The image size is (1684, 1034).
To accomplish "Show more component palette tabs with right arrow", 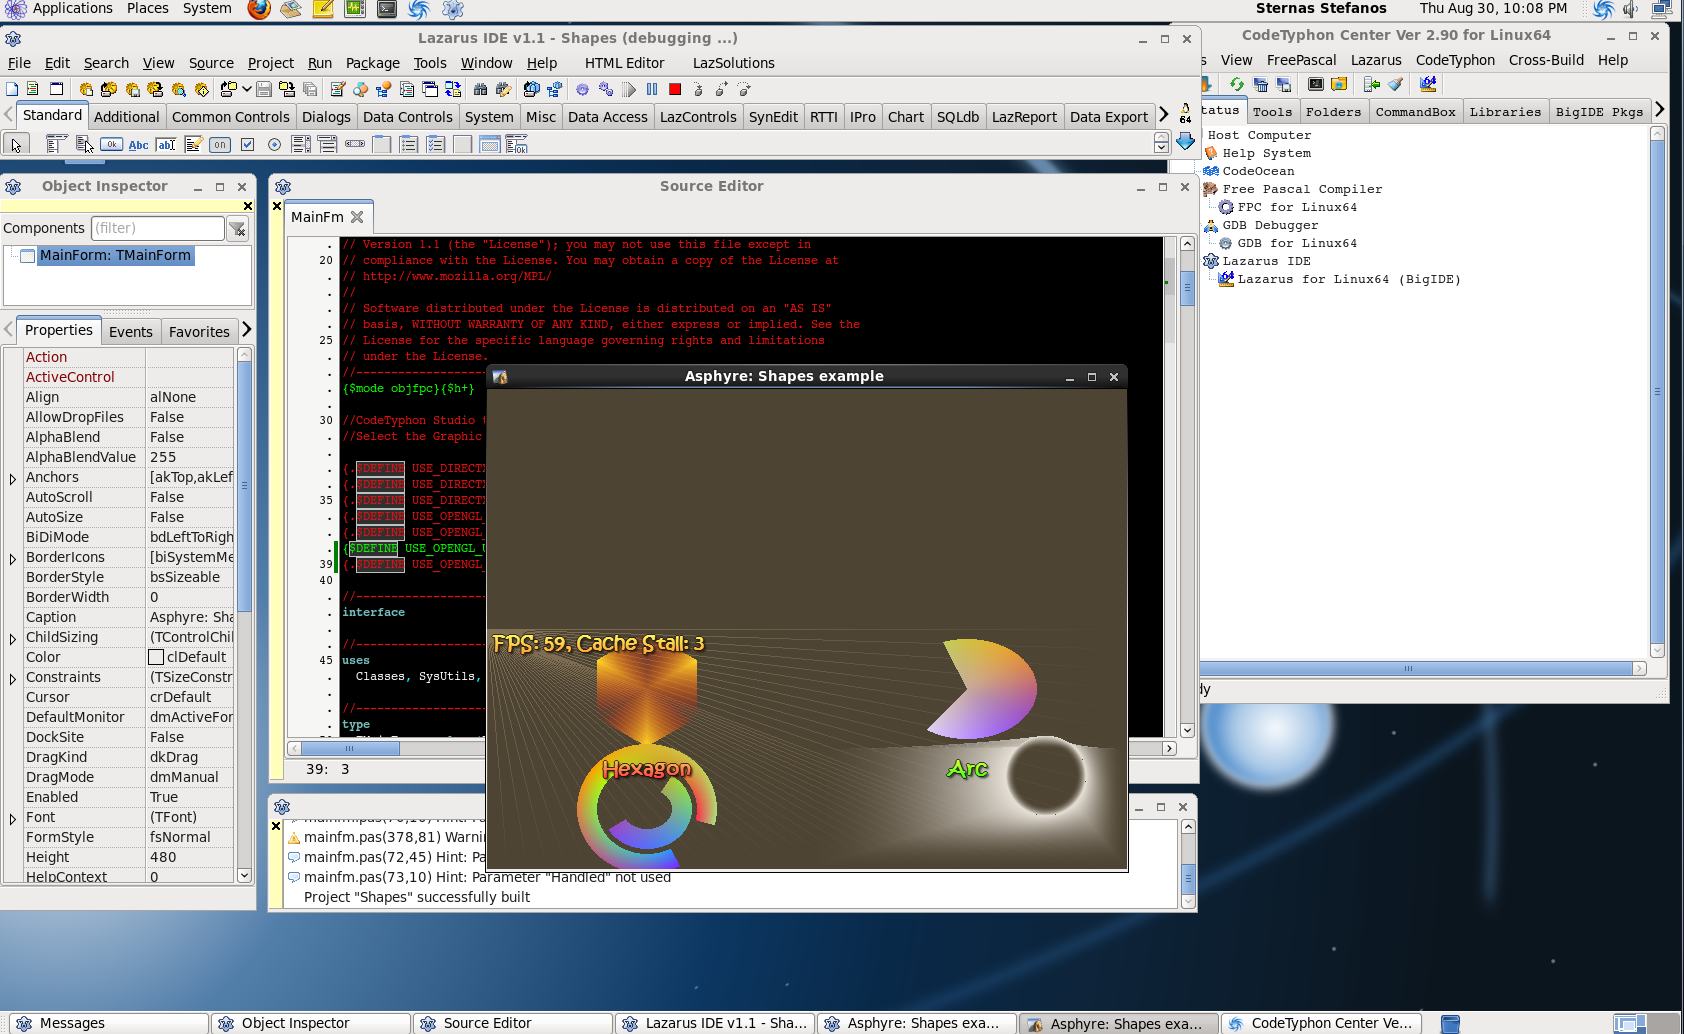I will [1163, 115].
